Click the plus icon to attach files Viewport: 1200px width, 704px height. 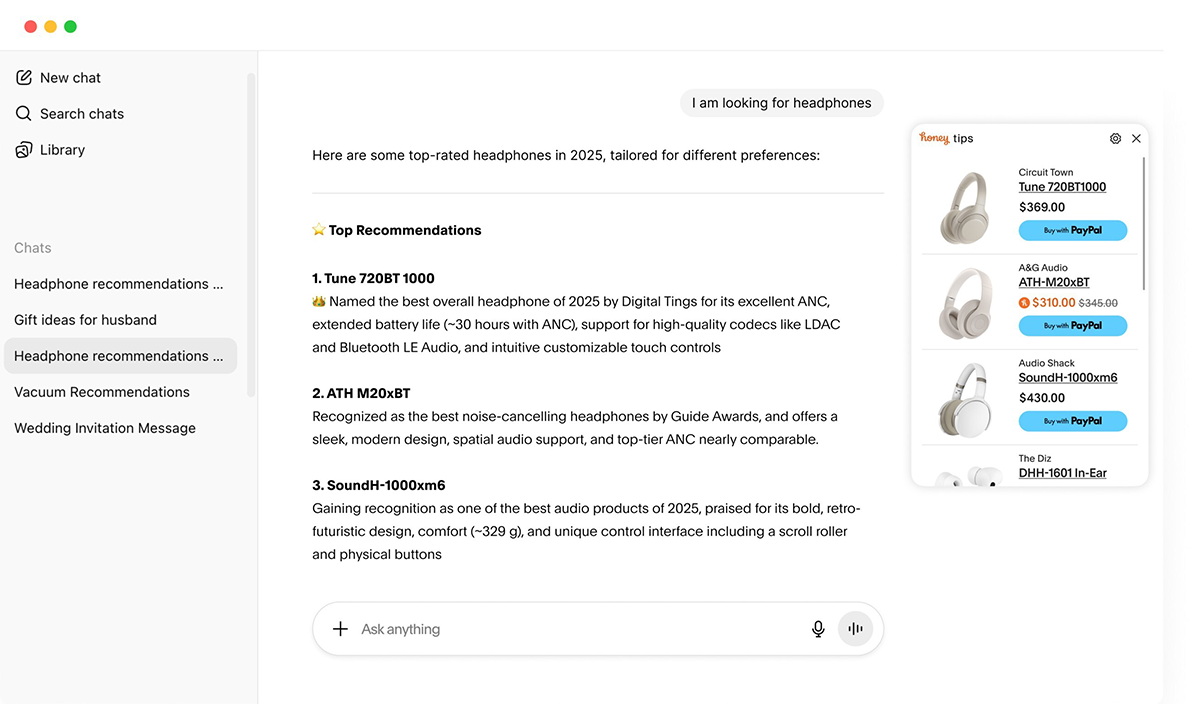[340, 628]
